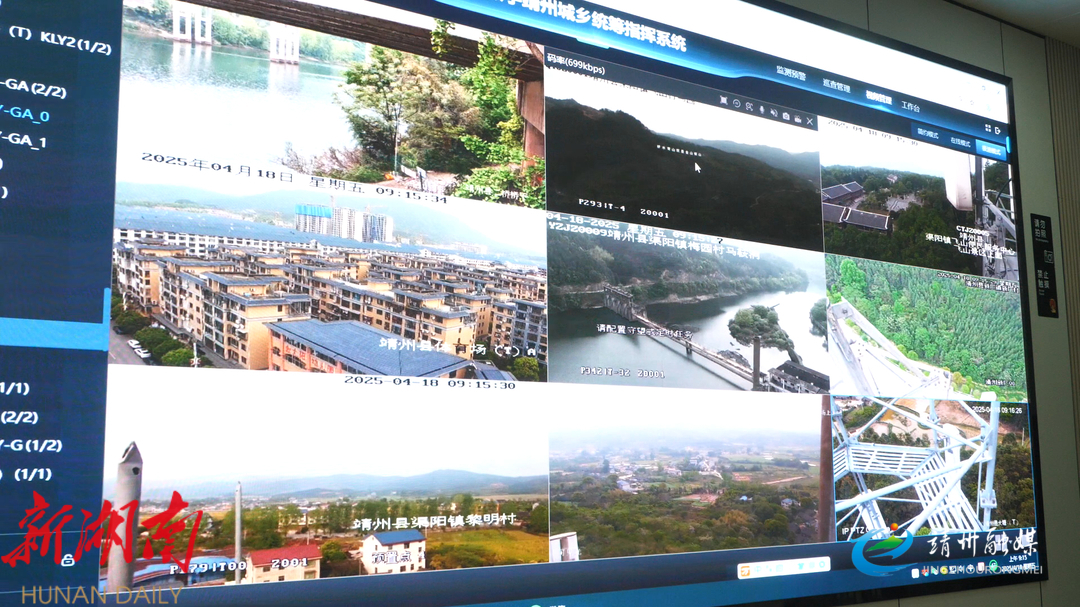Click the snapshot camera icon on the video toolbar
The image size is (1080, 607).
click(x=785, y=116)
